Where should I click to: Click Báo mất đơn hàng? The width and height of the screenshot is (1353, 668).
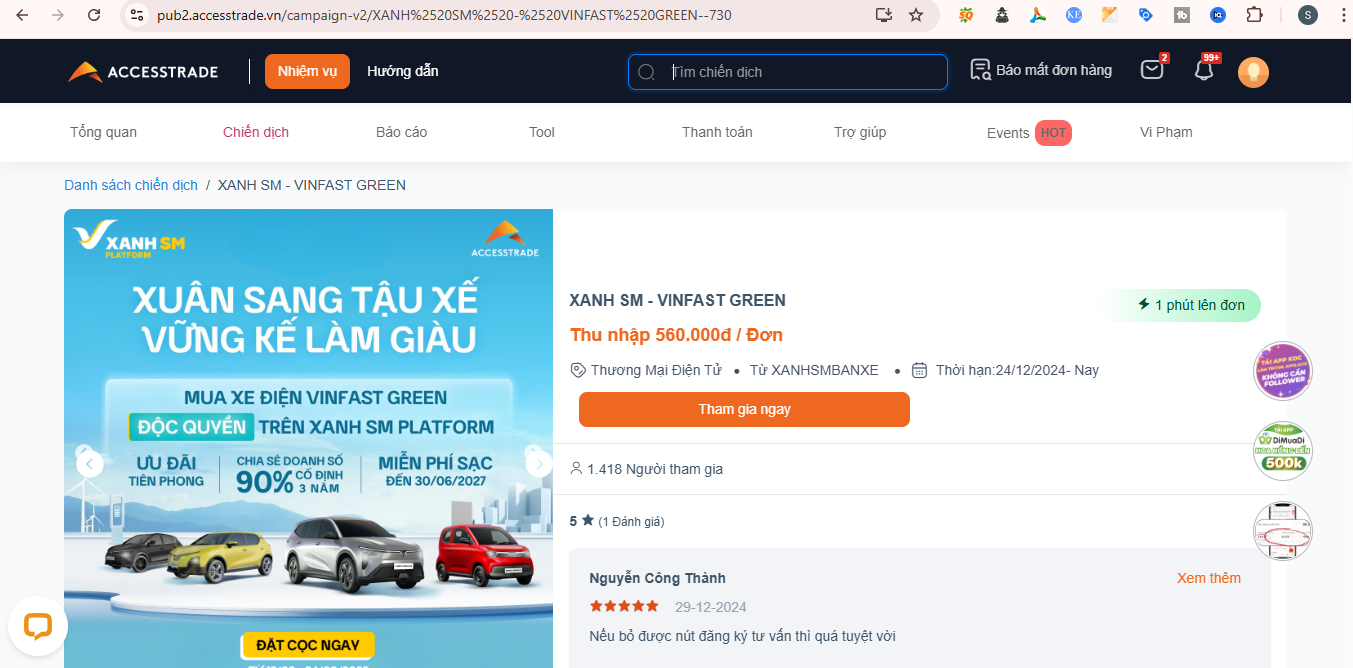coord(1041,70)
